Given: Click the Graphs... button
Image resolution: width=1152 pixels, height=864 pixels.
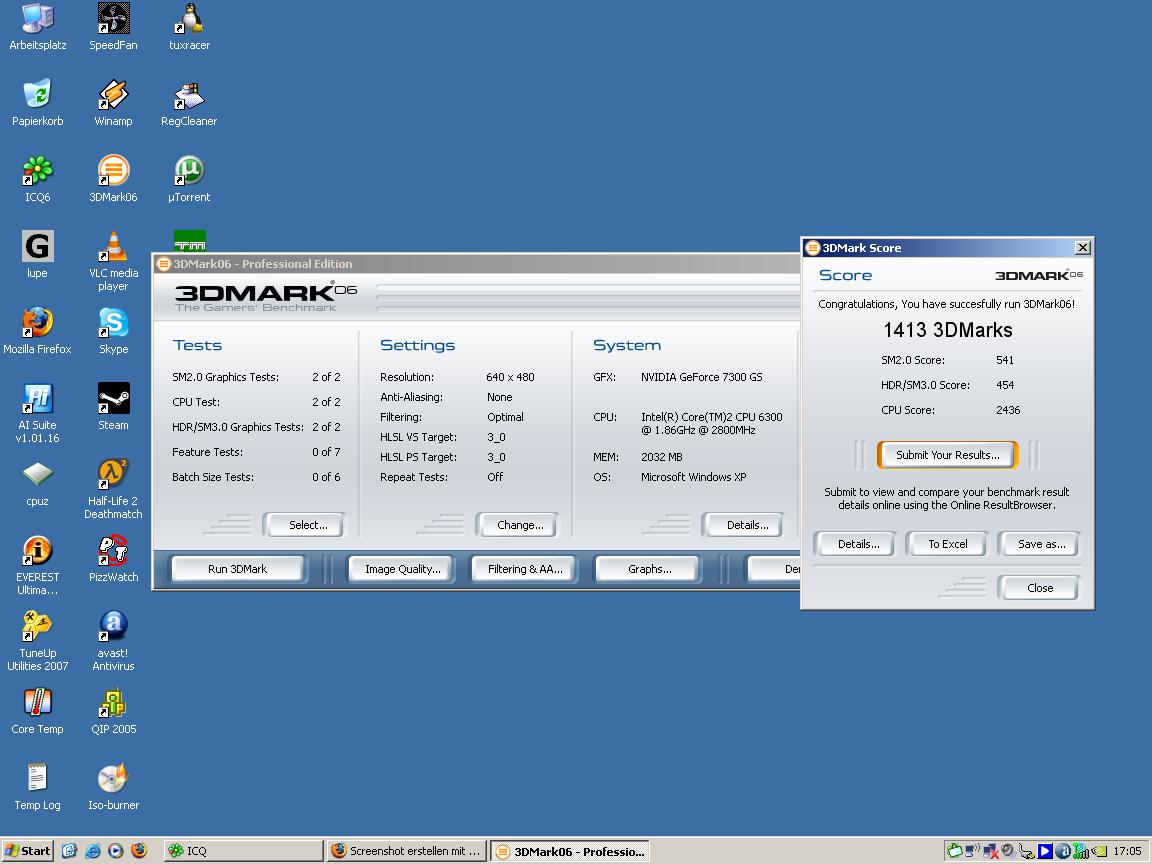Looking at the screenshot, I should pyautogui.click(x=648, y=569).
